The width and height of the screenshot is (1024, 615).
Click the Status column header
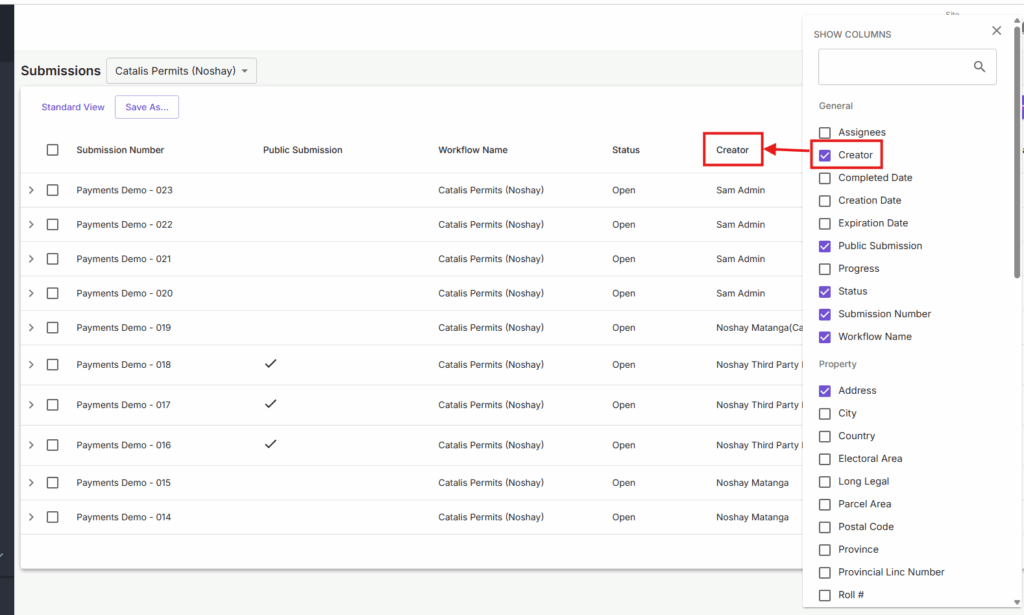pos(626,150)
